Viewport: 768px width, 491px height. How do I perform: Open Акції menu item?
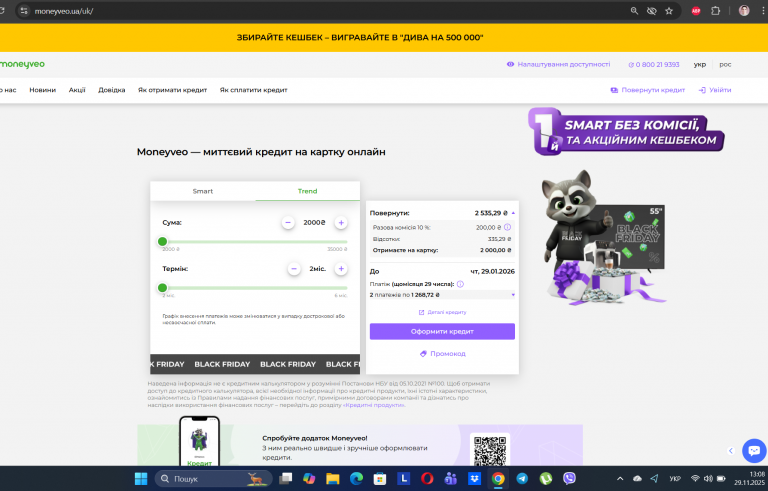[77, 90]
